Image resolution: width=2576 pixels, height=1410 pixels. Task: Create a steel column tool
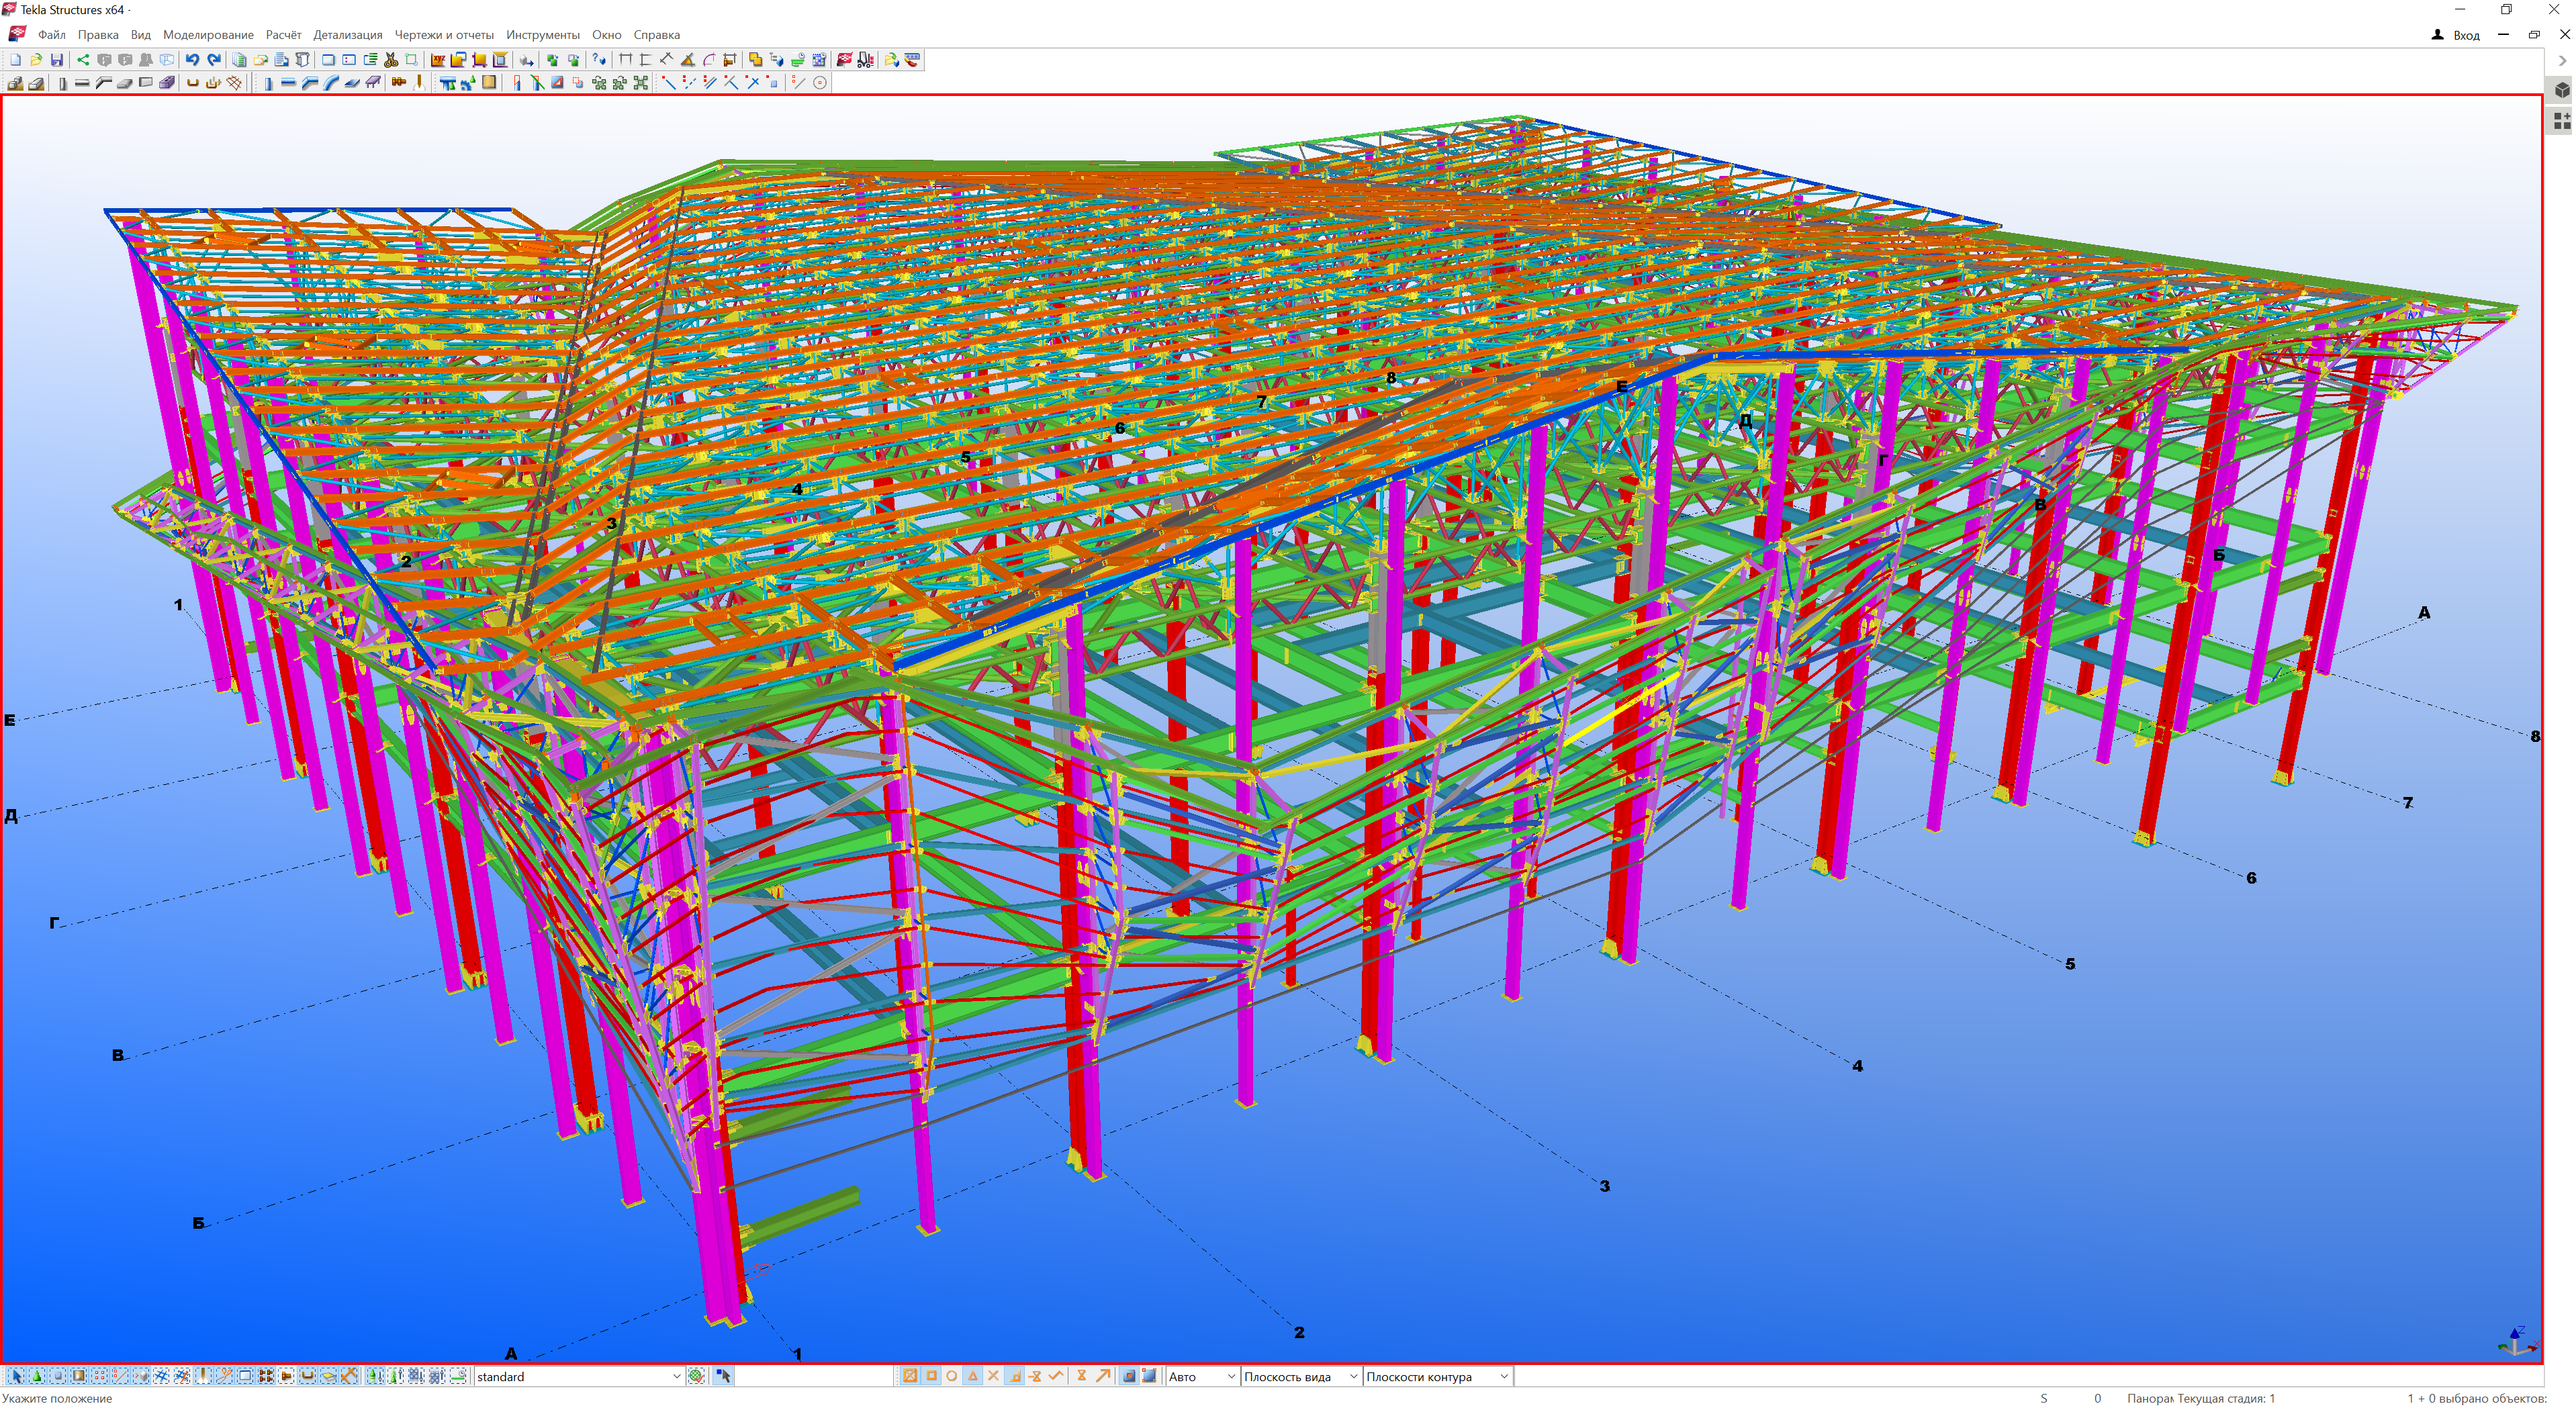[268, 83]
